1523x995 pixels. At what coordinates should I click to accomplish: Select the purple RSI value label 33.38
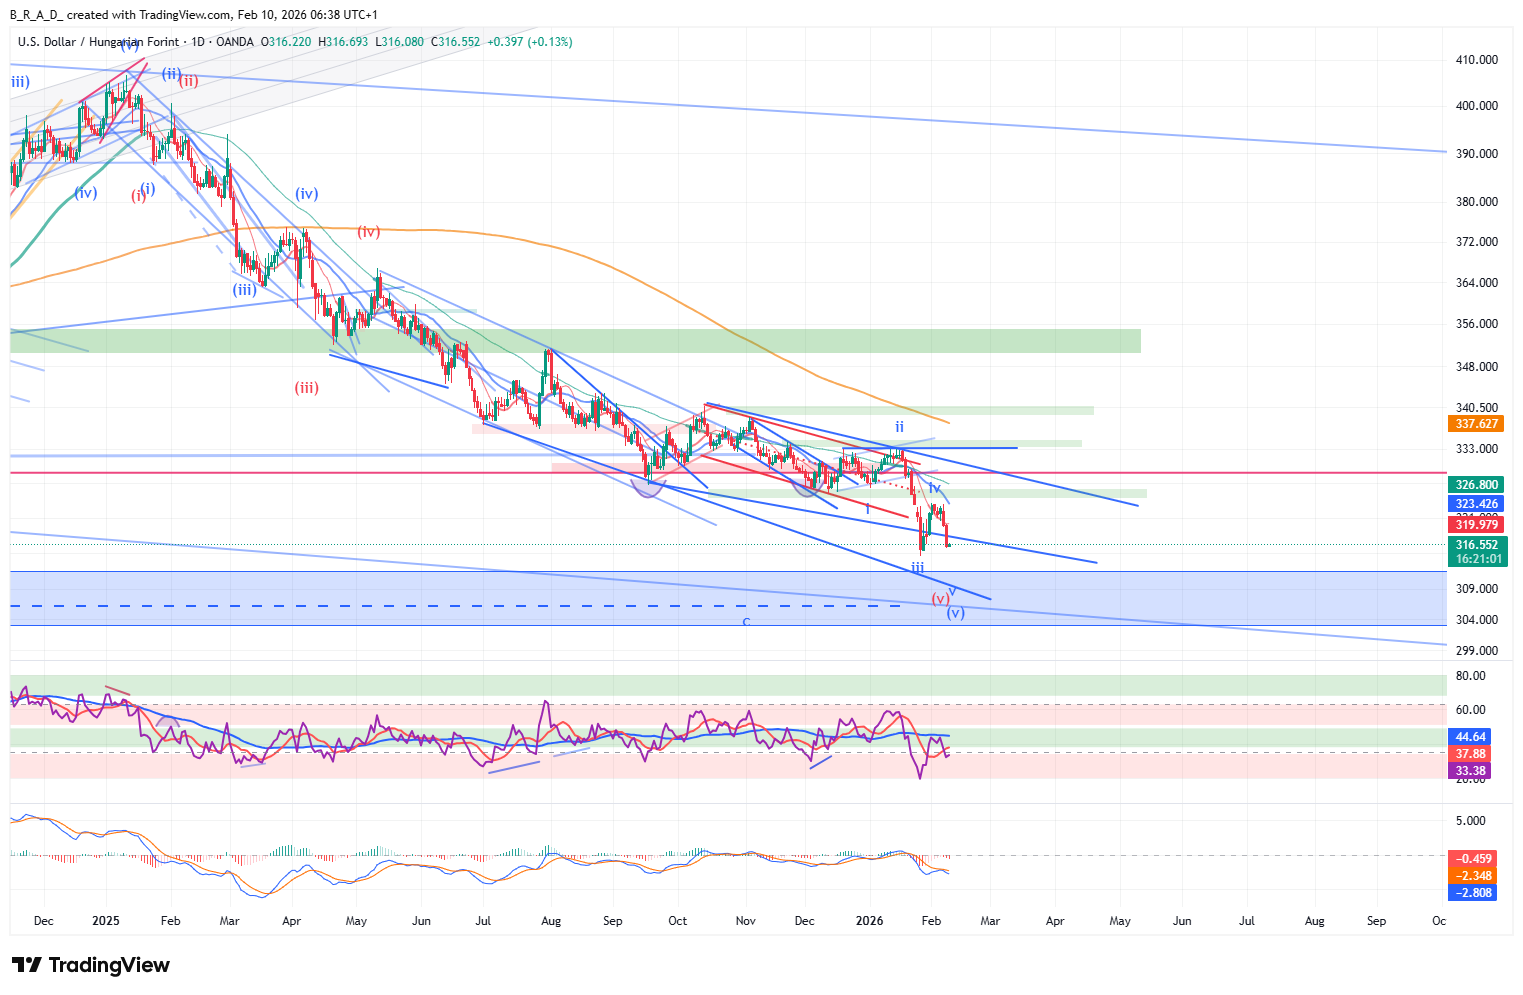coord(1470,771)
